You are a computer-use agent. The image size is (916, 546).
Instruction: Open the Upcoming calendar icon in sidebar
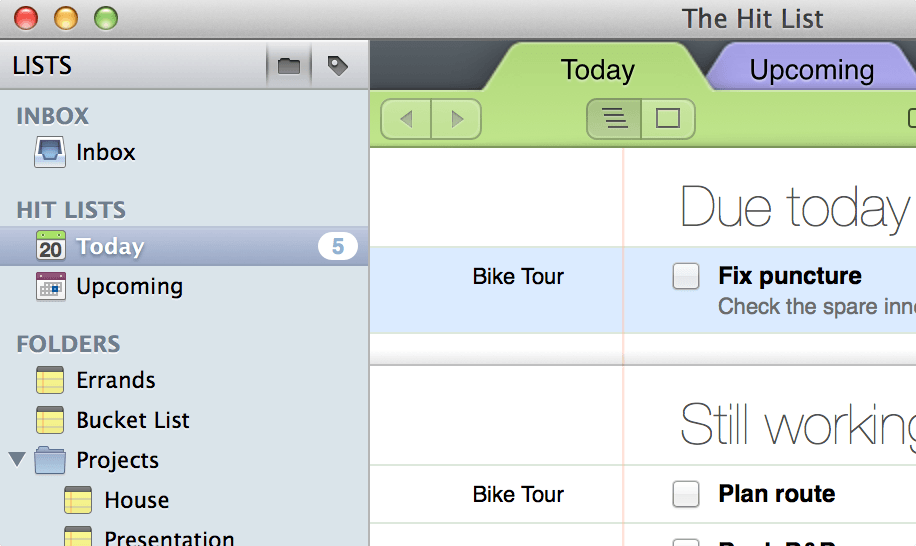(x=50, y=286)
